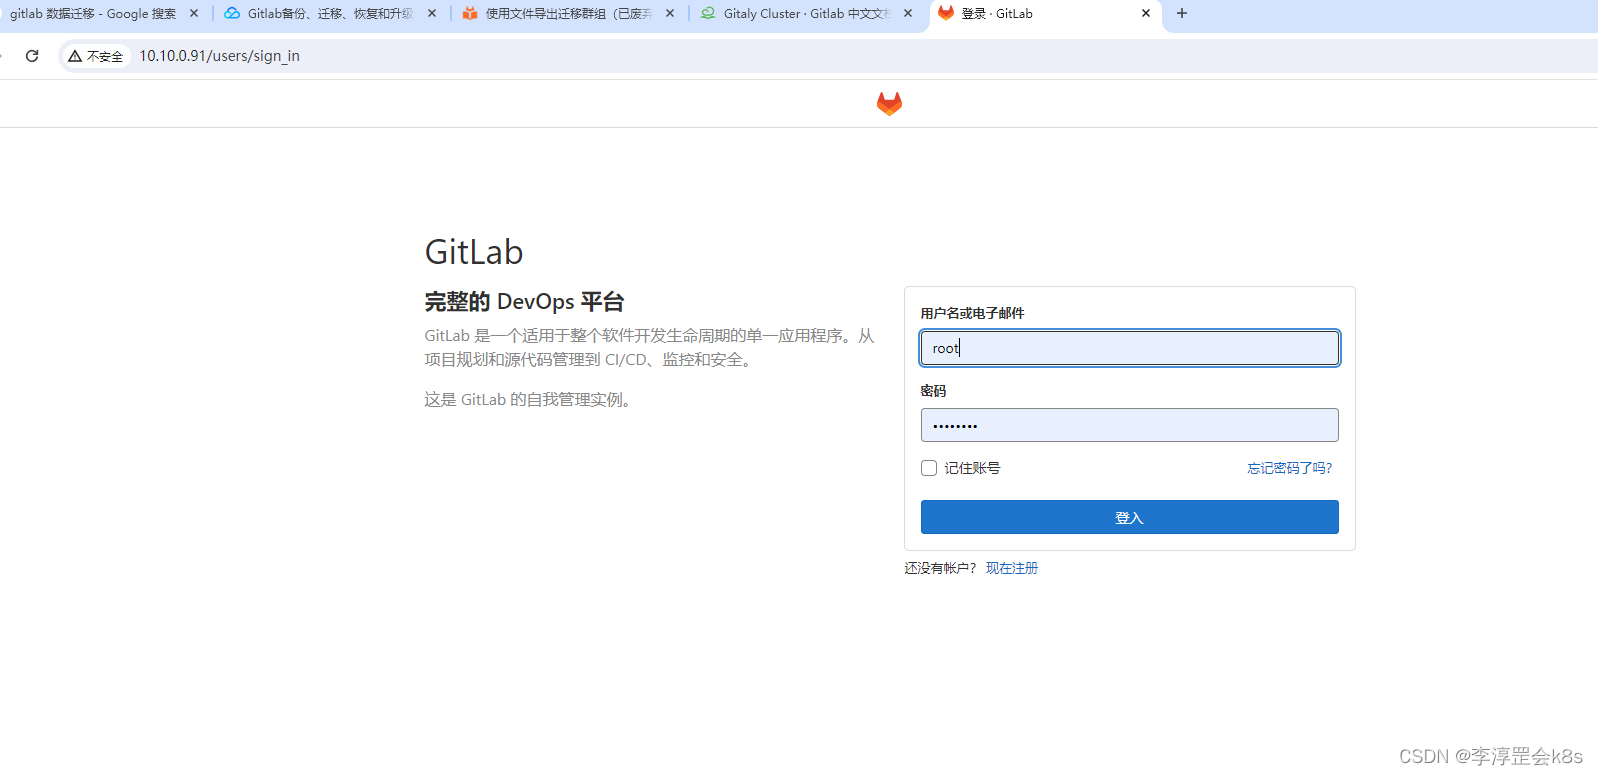Viewport: 1598px width, 775px height.
Task: Click the 不安全 security warning indicator
Action: pyautogui.click(x=96, y=56)
